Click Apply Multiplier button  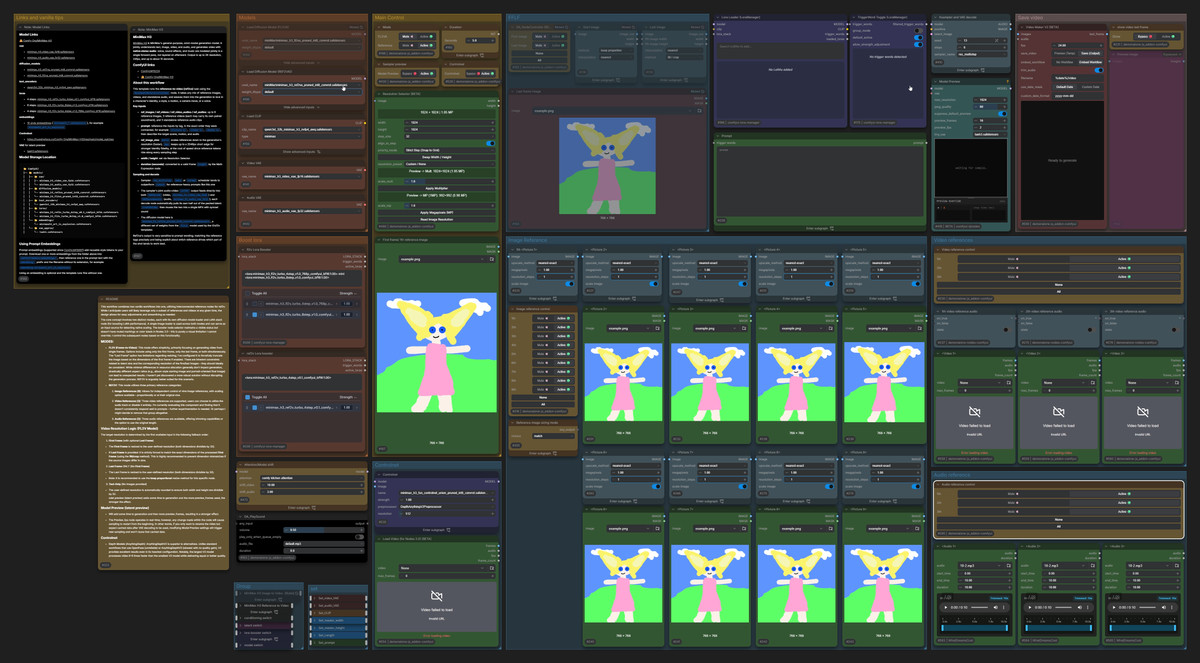[x=436, y=187]
